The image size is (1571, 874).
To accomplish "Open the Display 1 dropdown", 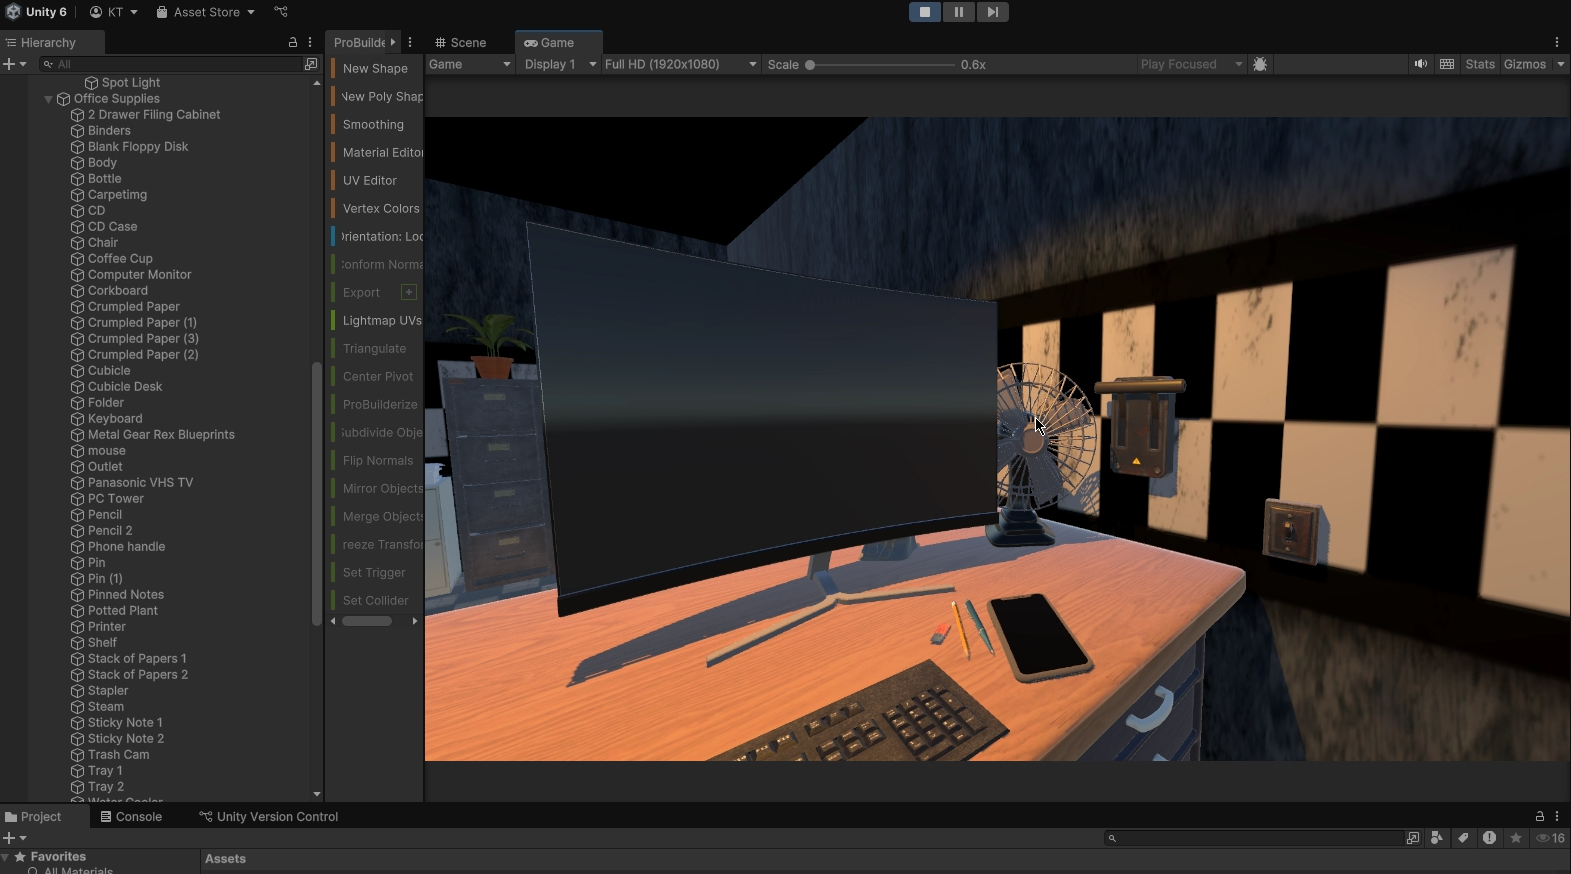I will [560, 64].
